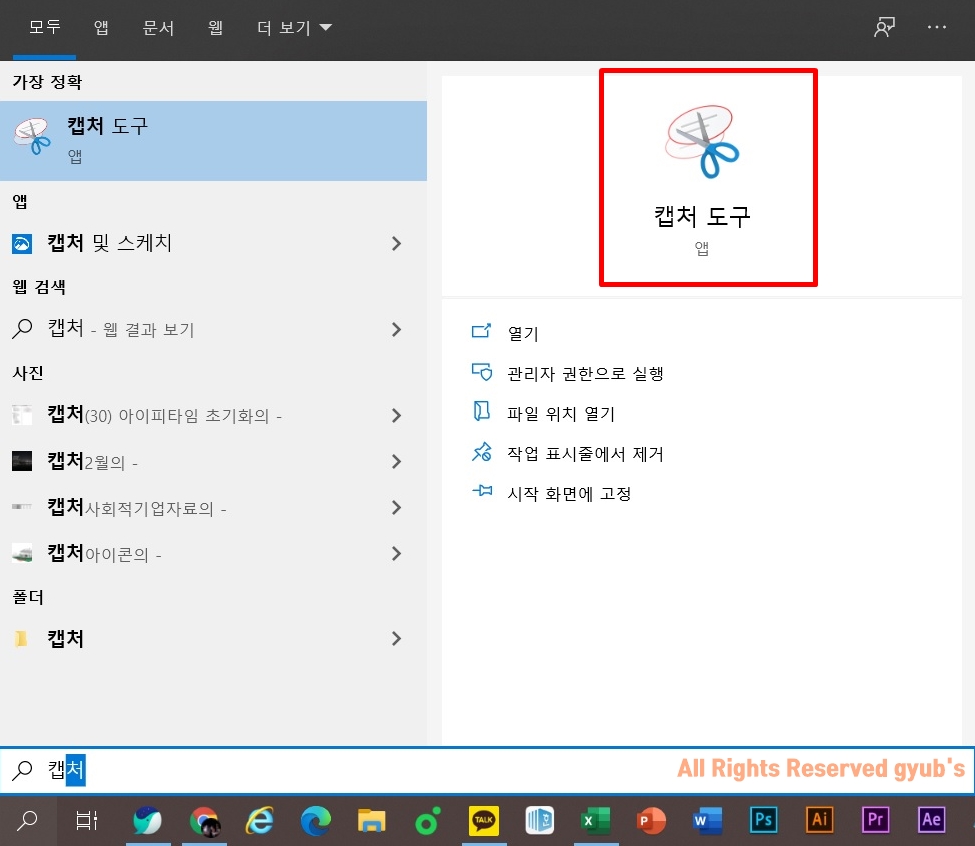
Task: Expand 캡처 및 스케치 result arrow
Action: click(396, 244)
